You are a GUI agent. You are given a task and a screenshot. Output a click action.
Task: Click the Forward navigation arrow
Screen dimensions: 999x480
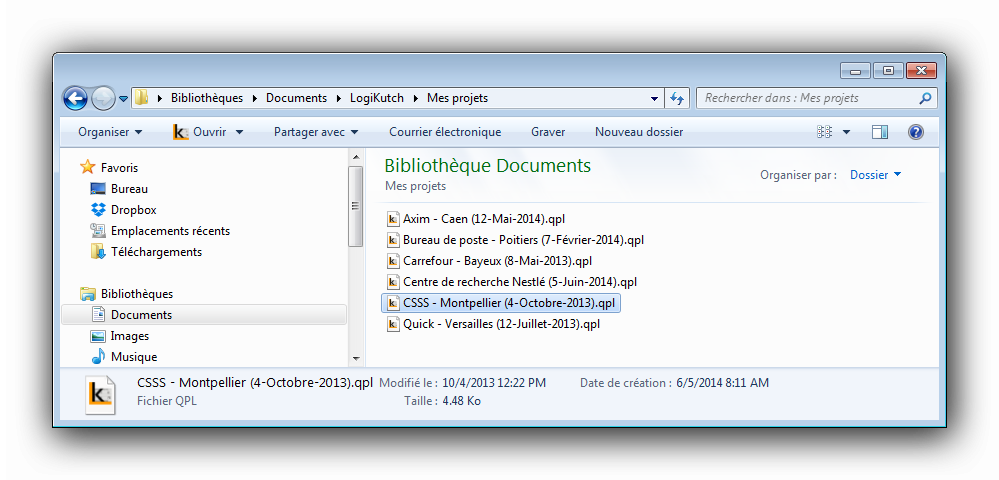[x=103, y=98]
